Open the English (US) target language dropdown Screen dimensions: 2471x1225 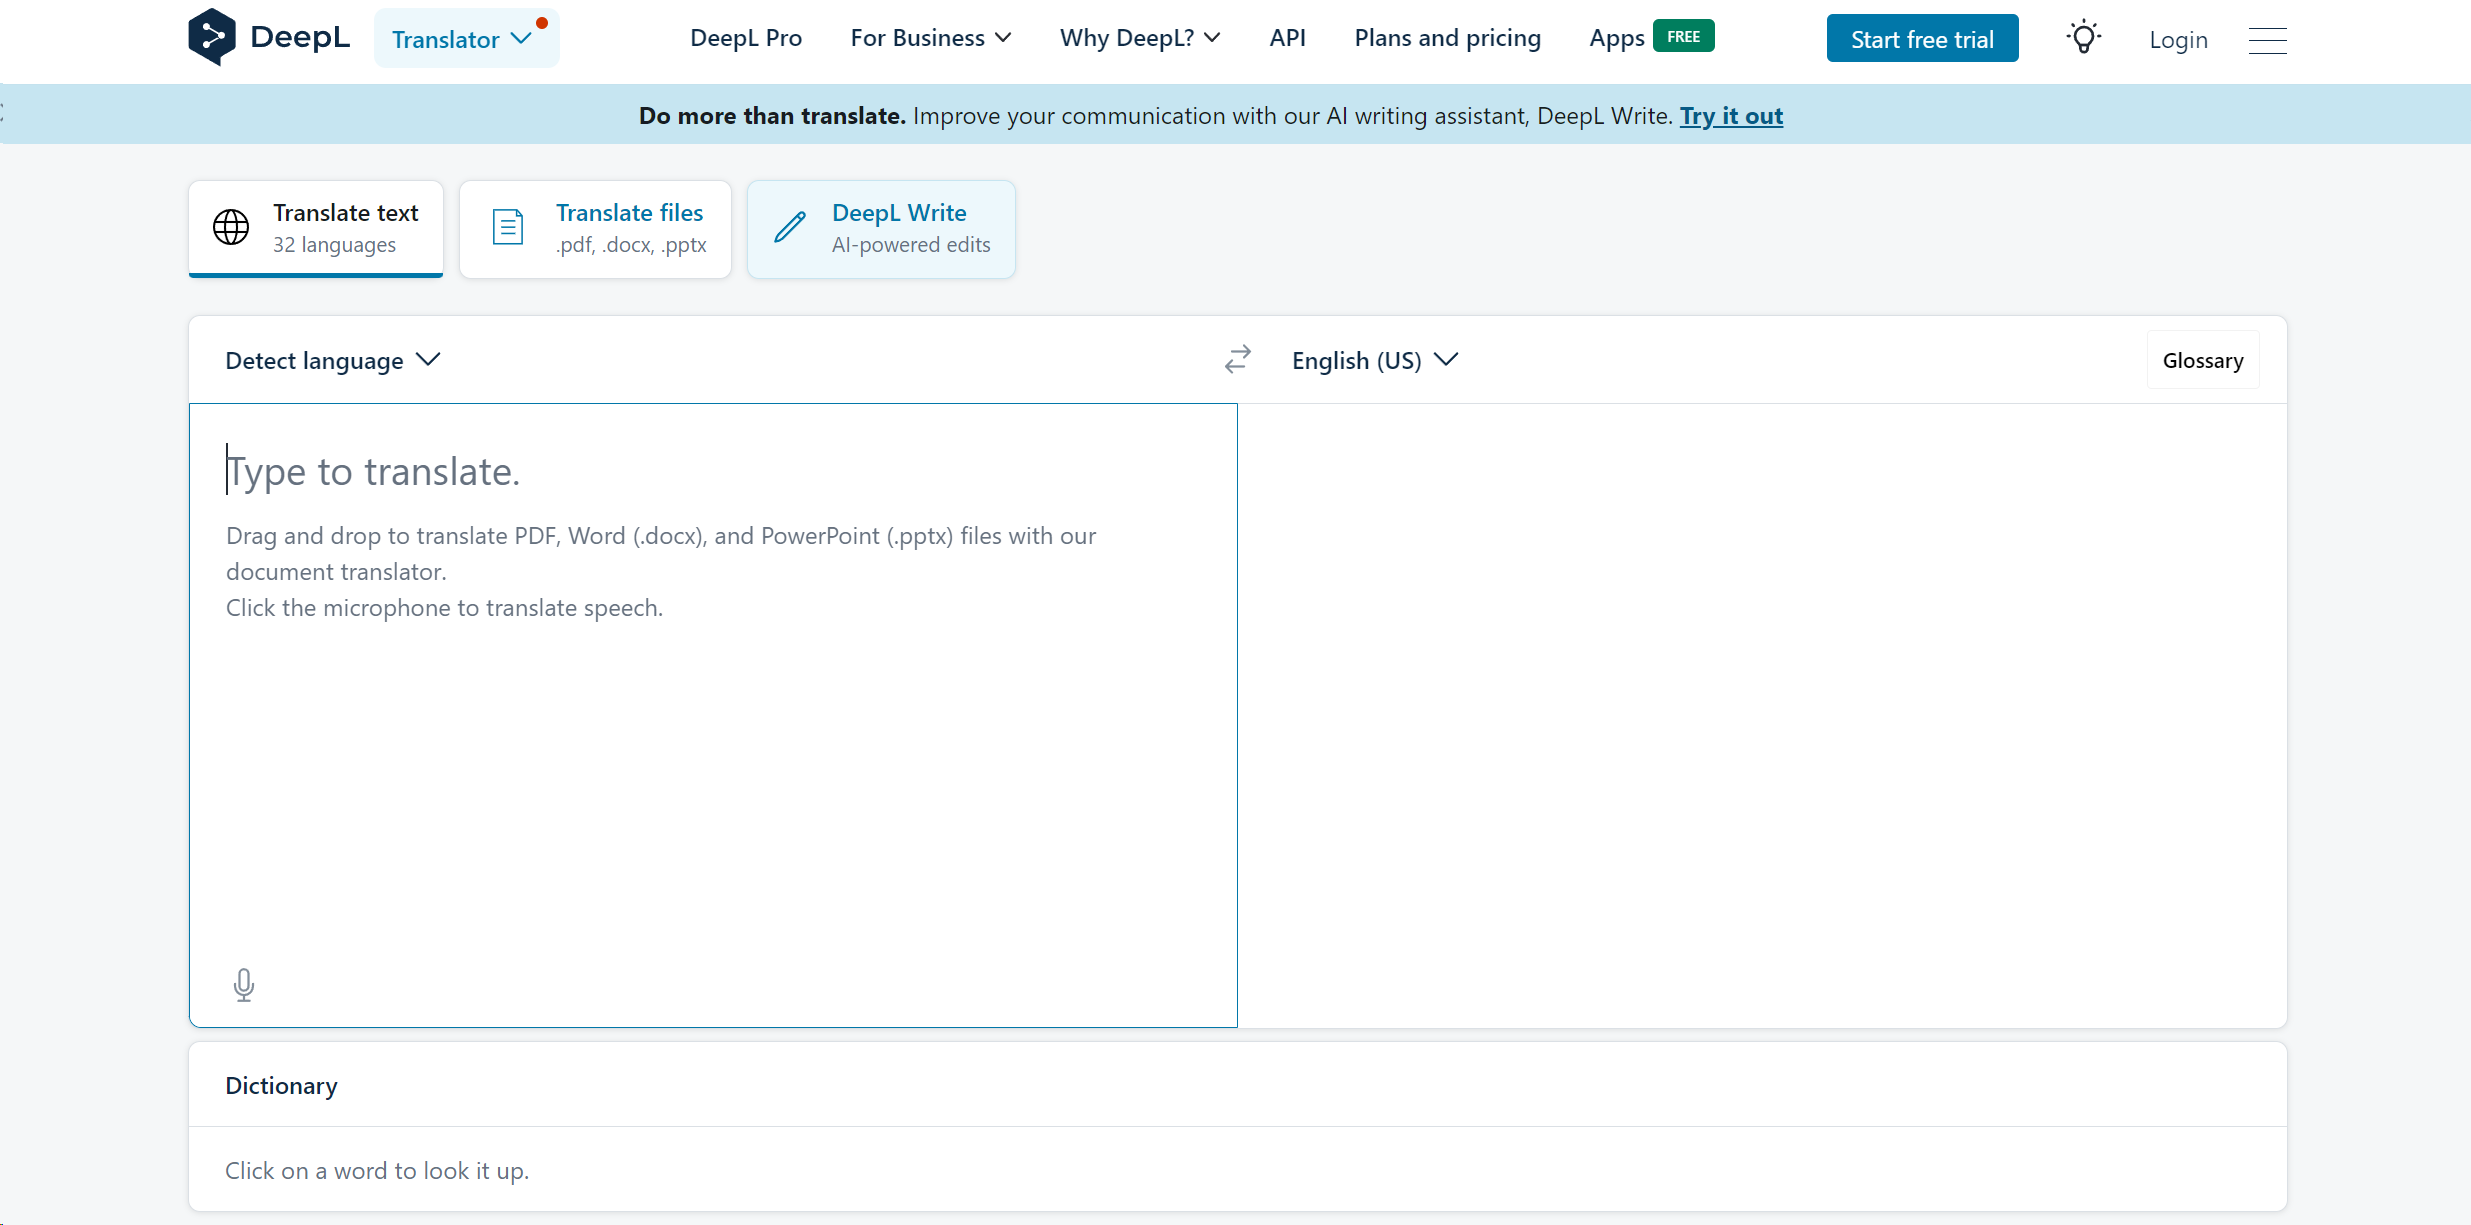point(1374,360)
